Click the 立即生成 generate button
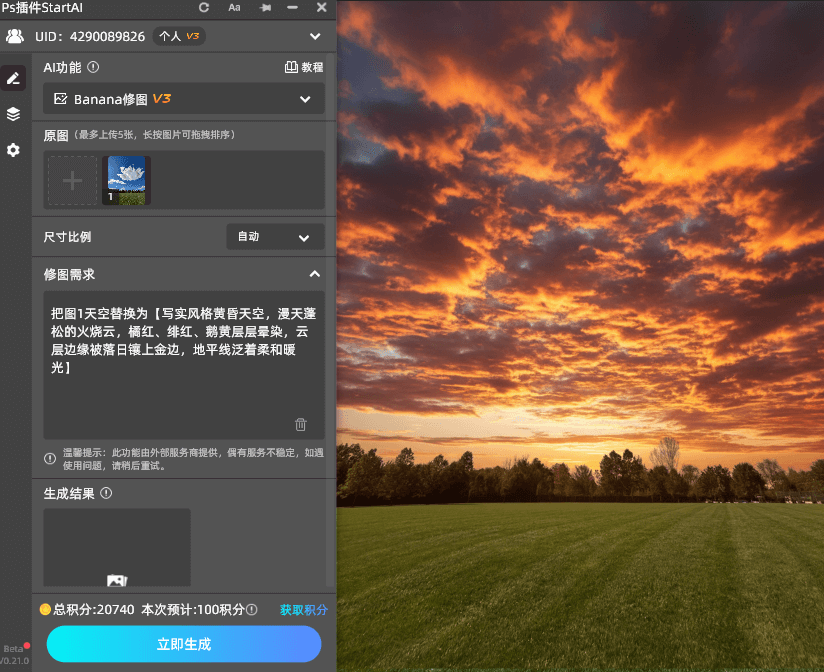Image resolution: width=824 pixels, height=672 pixels. point(183,644)
